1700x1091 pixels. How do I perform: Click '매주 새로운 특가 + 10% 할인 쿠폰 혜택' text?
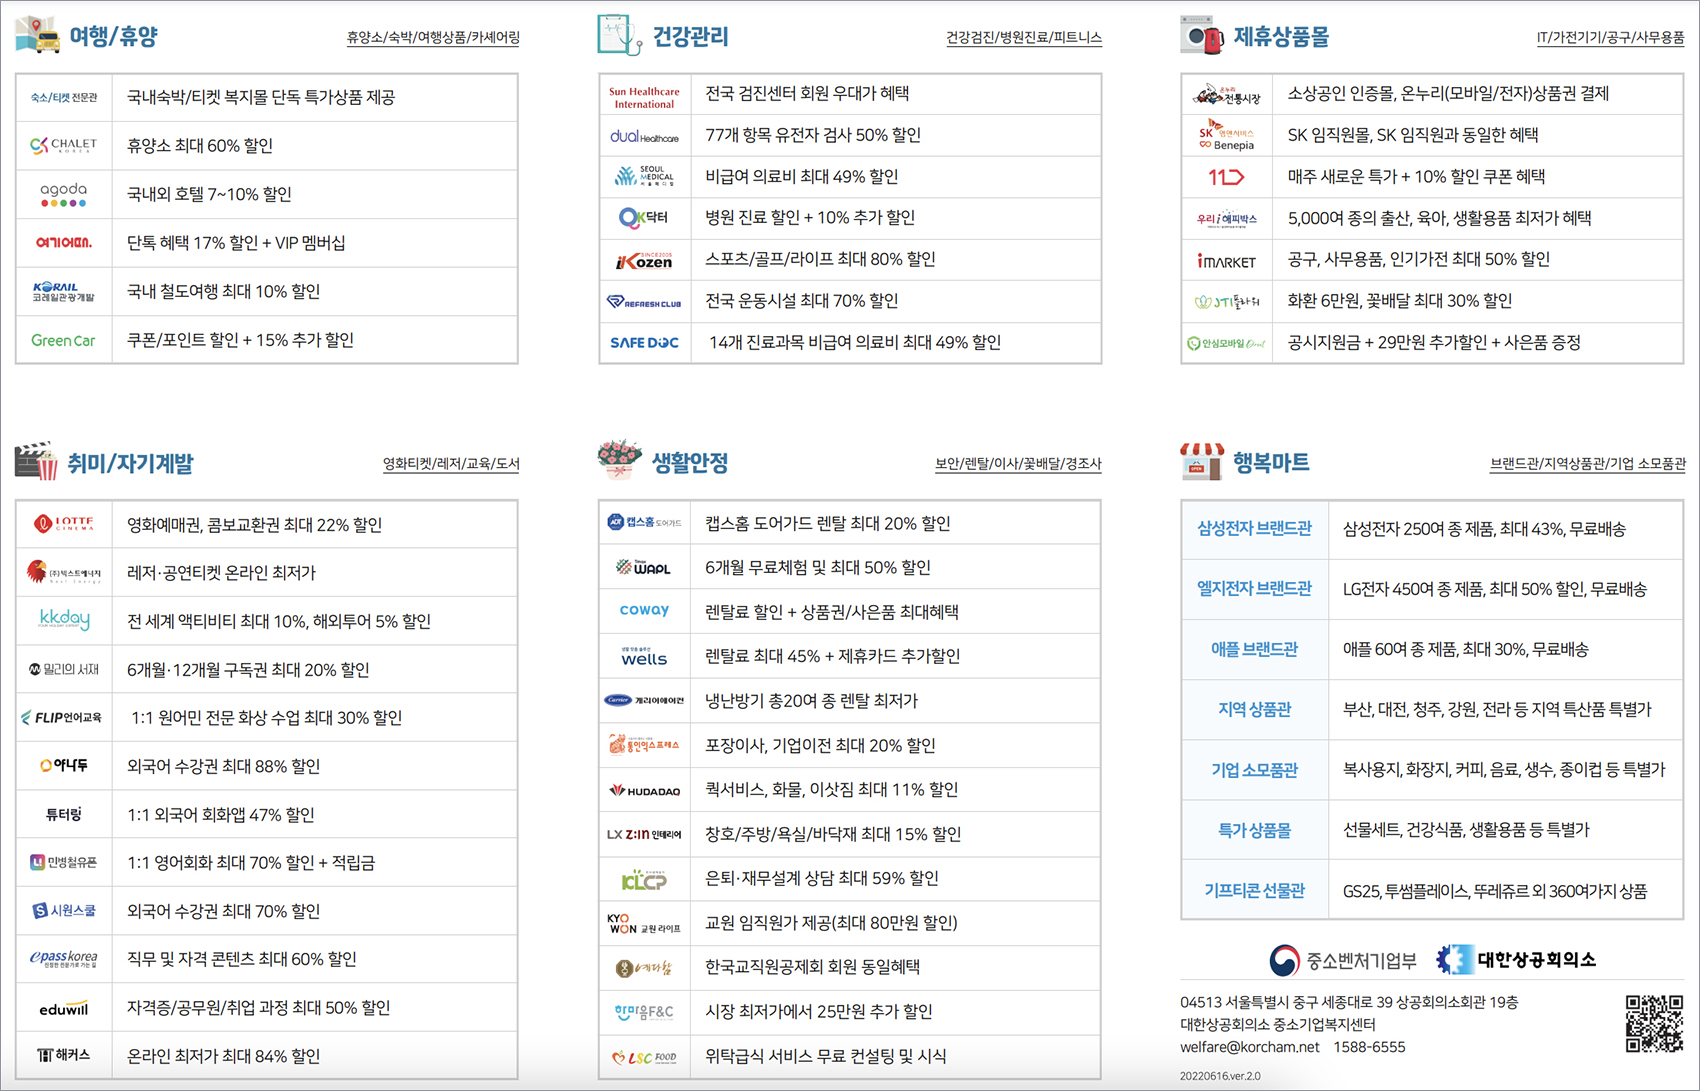tap(1416, 176)
